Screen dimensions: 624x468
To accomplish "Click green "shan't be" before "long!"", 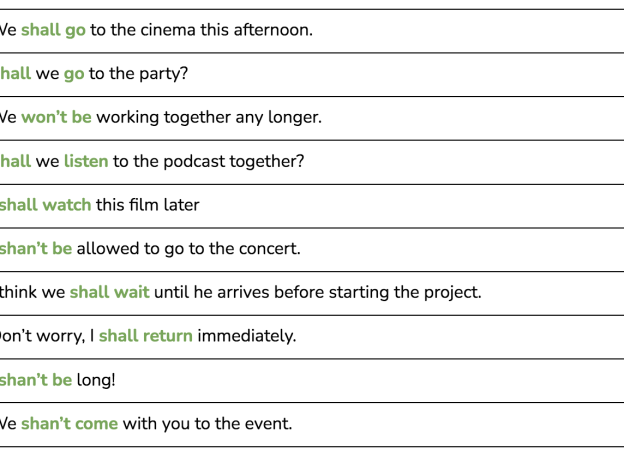I will coord(36,380).
